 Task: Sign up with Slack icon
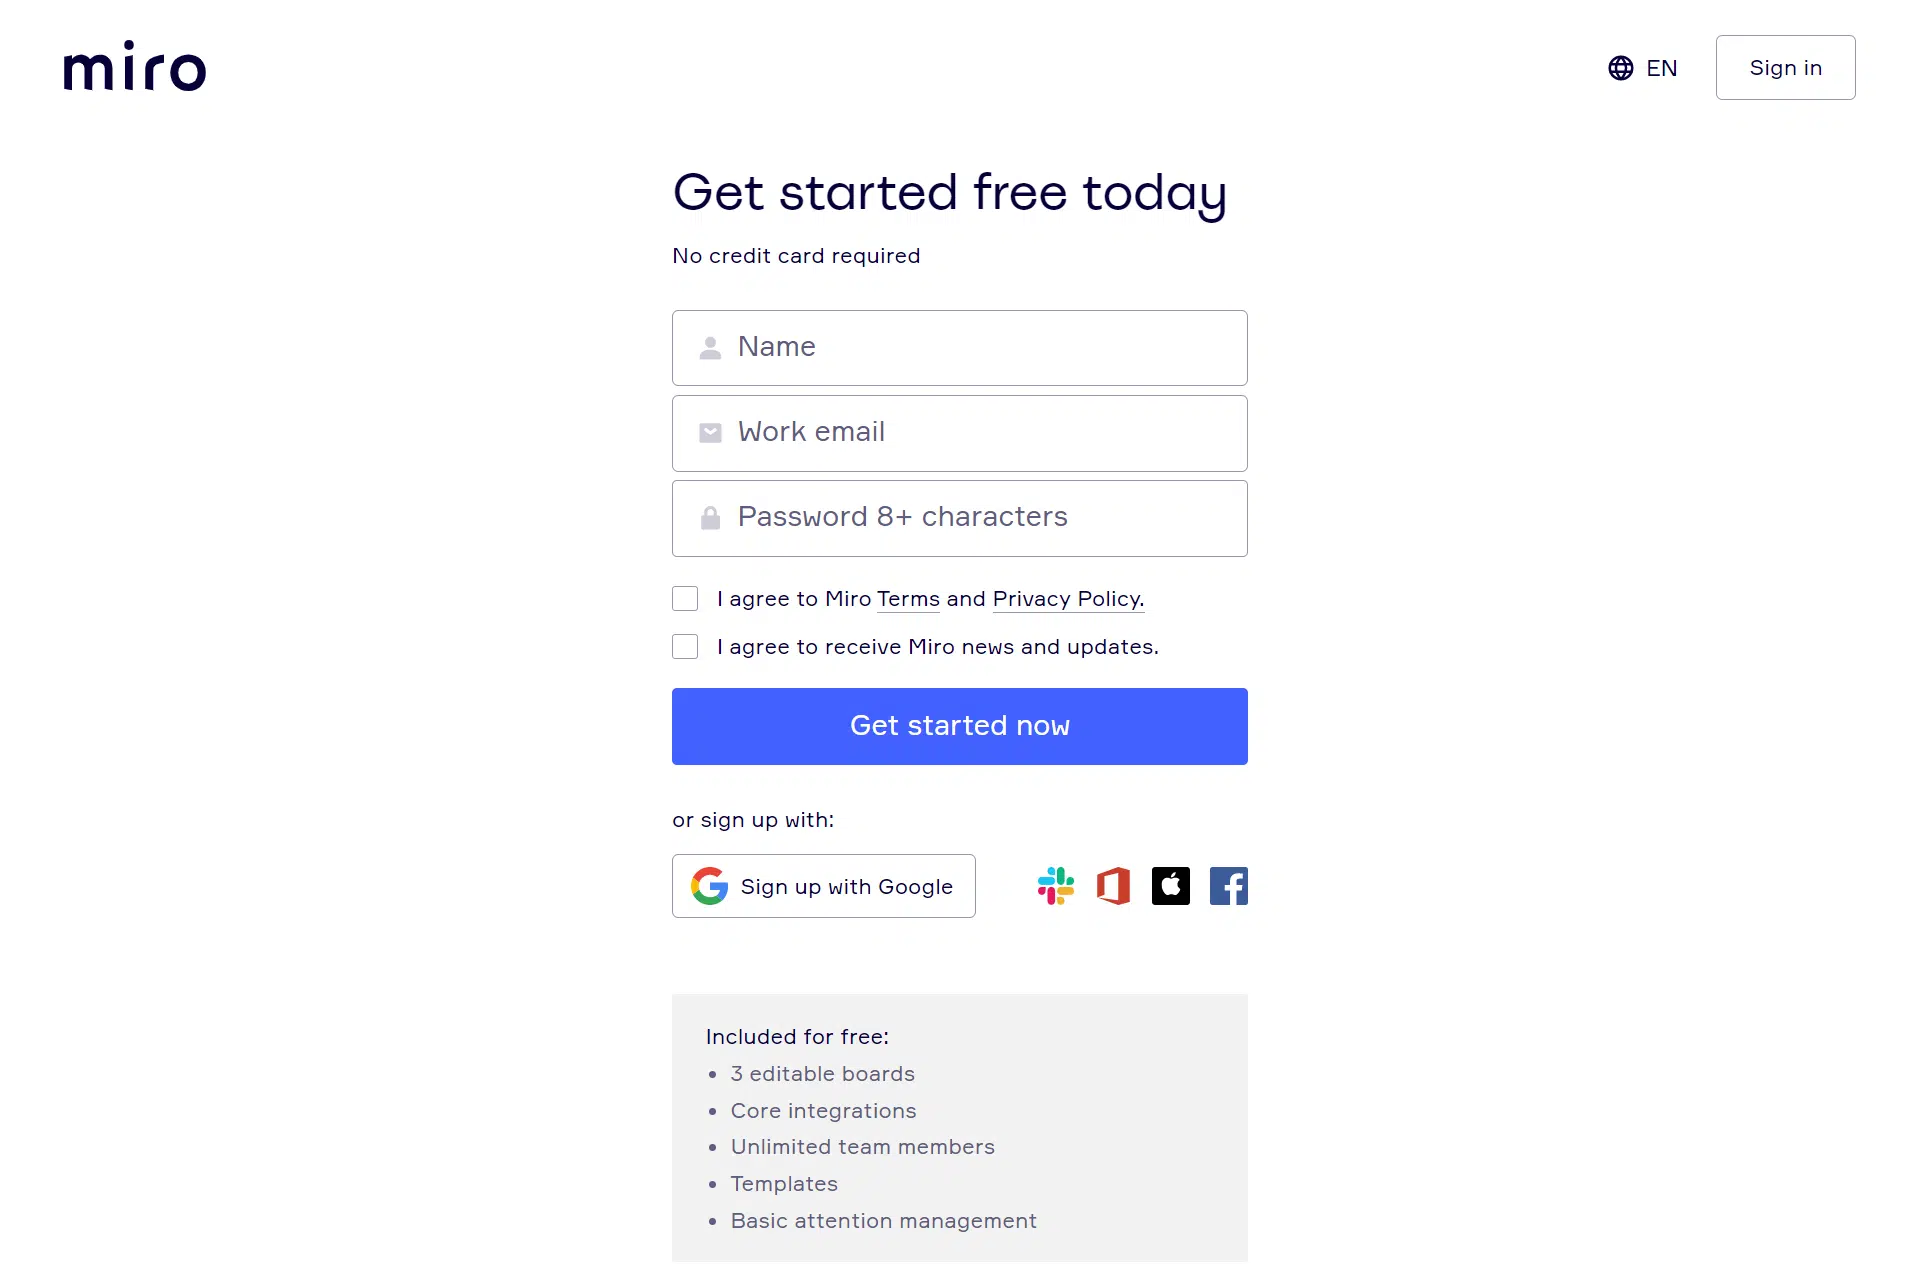[x=1055, y=886]
